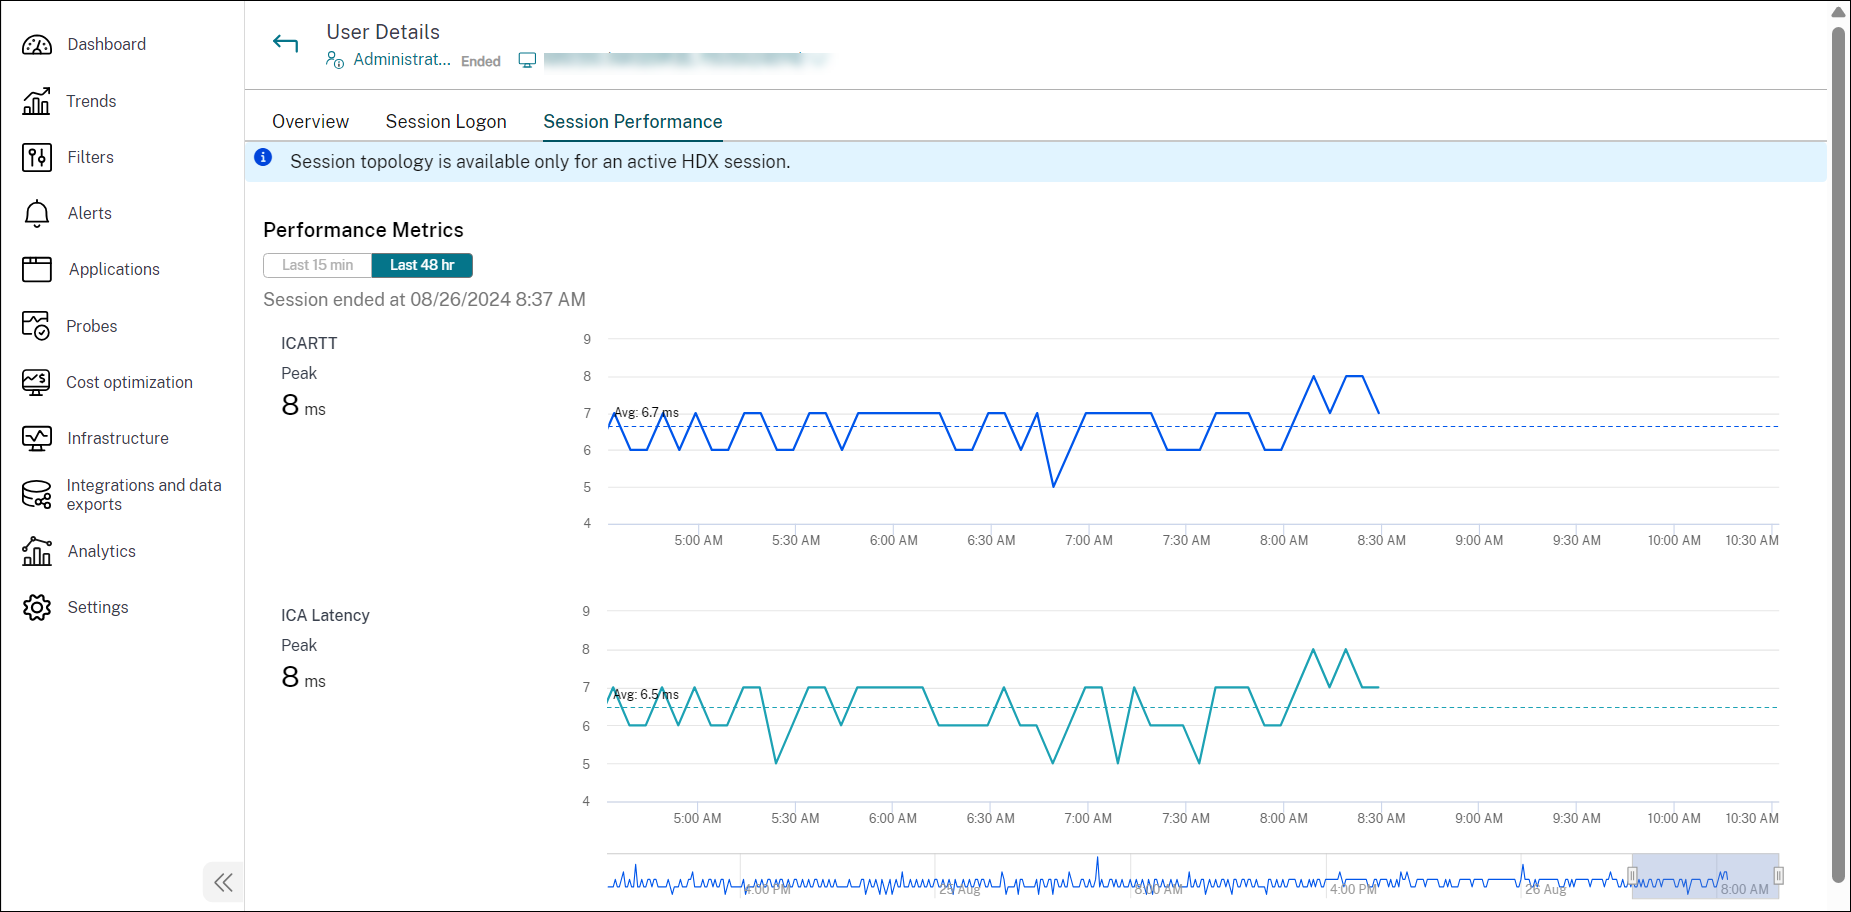Image resolution: width=1851 pixels, height=912 pixels.
Task: Open the Settings gear
Action: pos(37,607)
